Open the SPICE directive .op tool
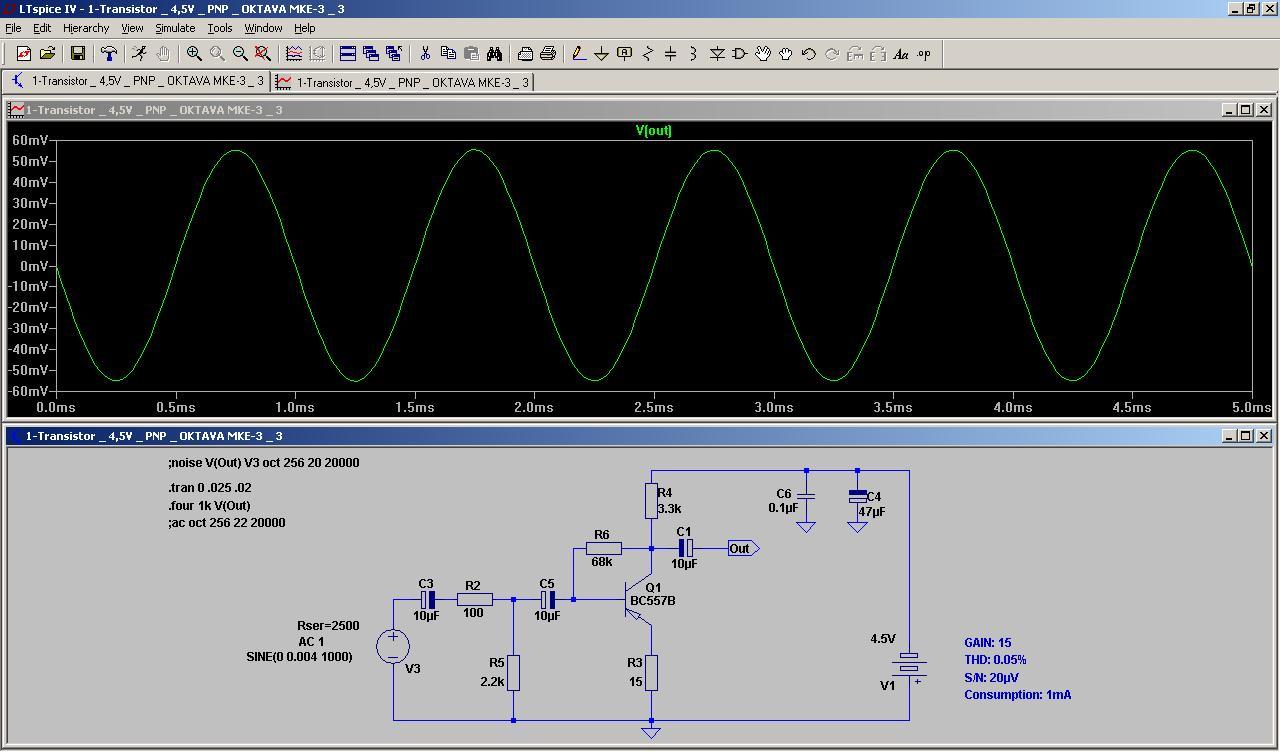This screenshot has width=1280, height=752. pos(924,54)
